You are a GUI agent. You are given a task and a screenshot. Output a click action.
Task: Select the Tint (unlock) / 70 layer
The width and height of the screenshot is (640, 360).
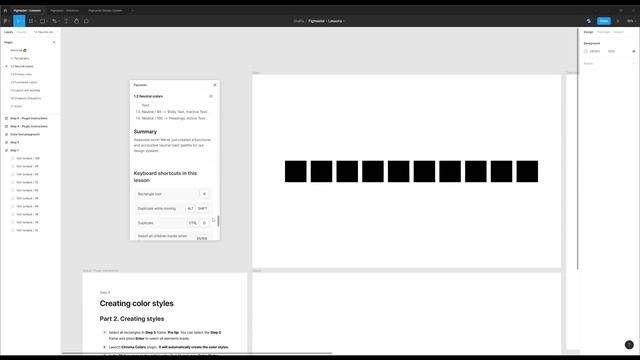coord(27,182)
